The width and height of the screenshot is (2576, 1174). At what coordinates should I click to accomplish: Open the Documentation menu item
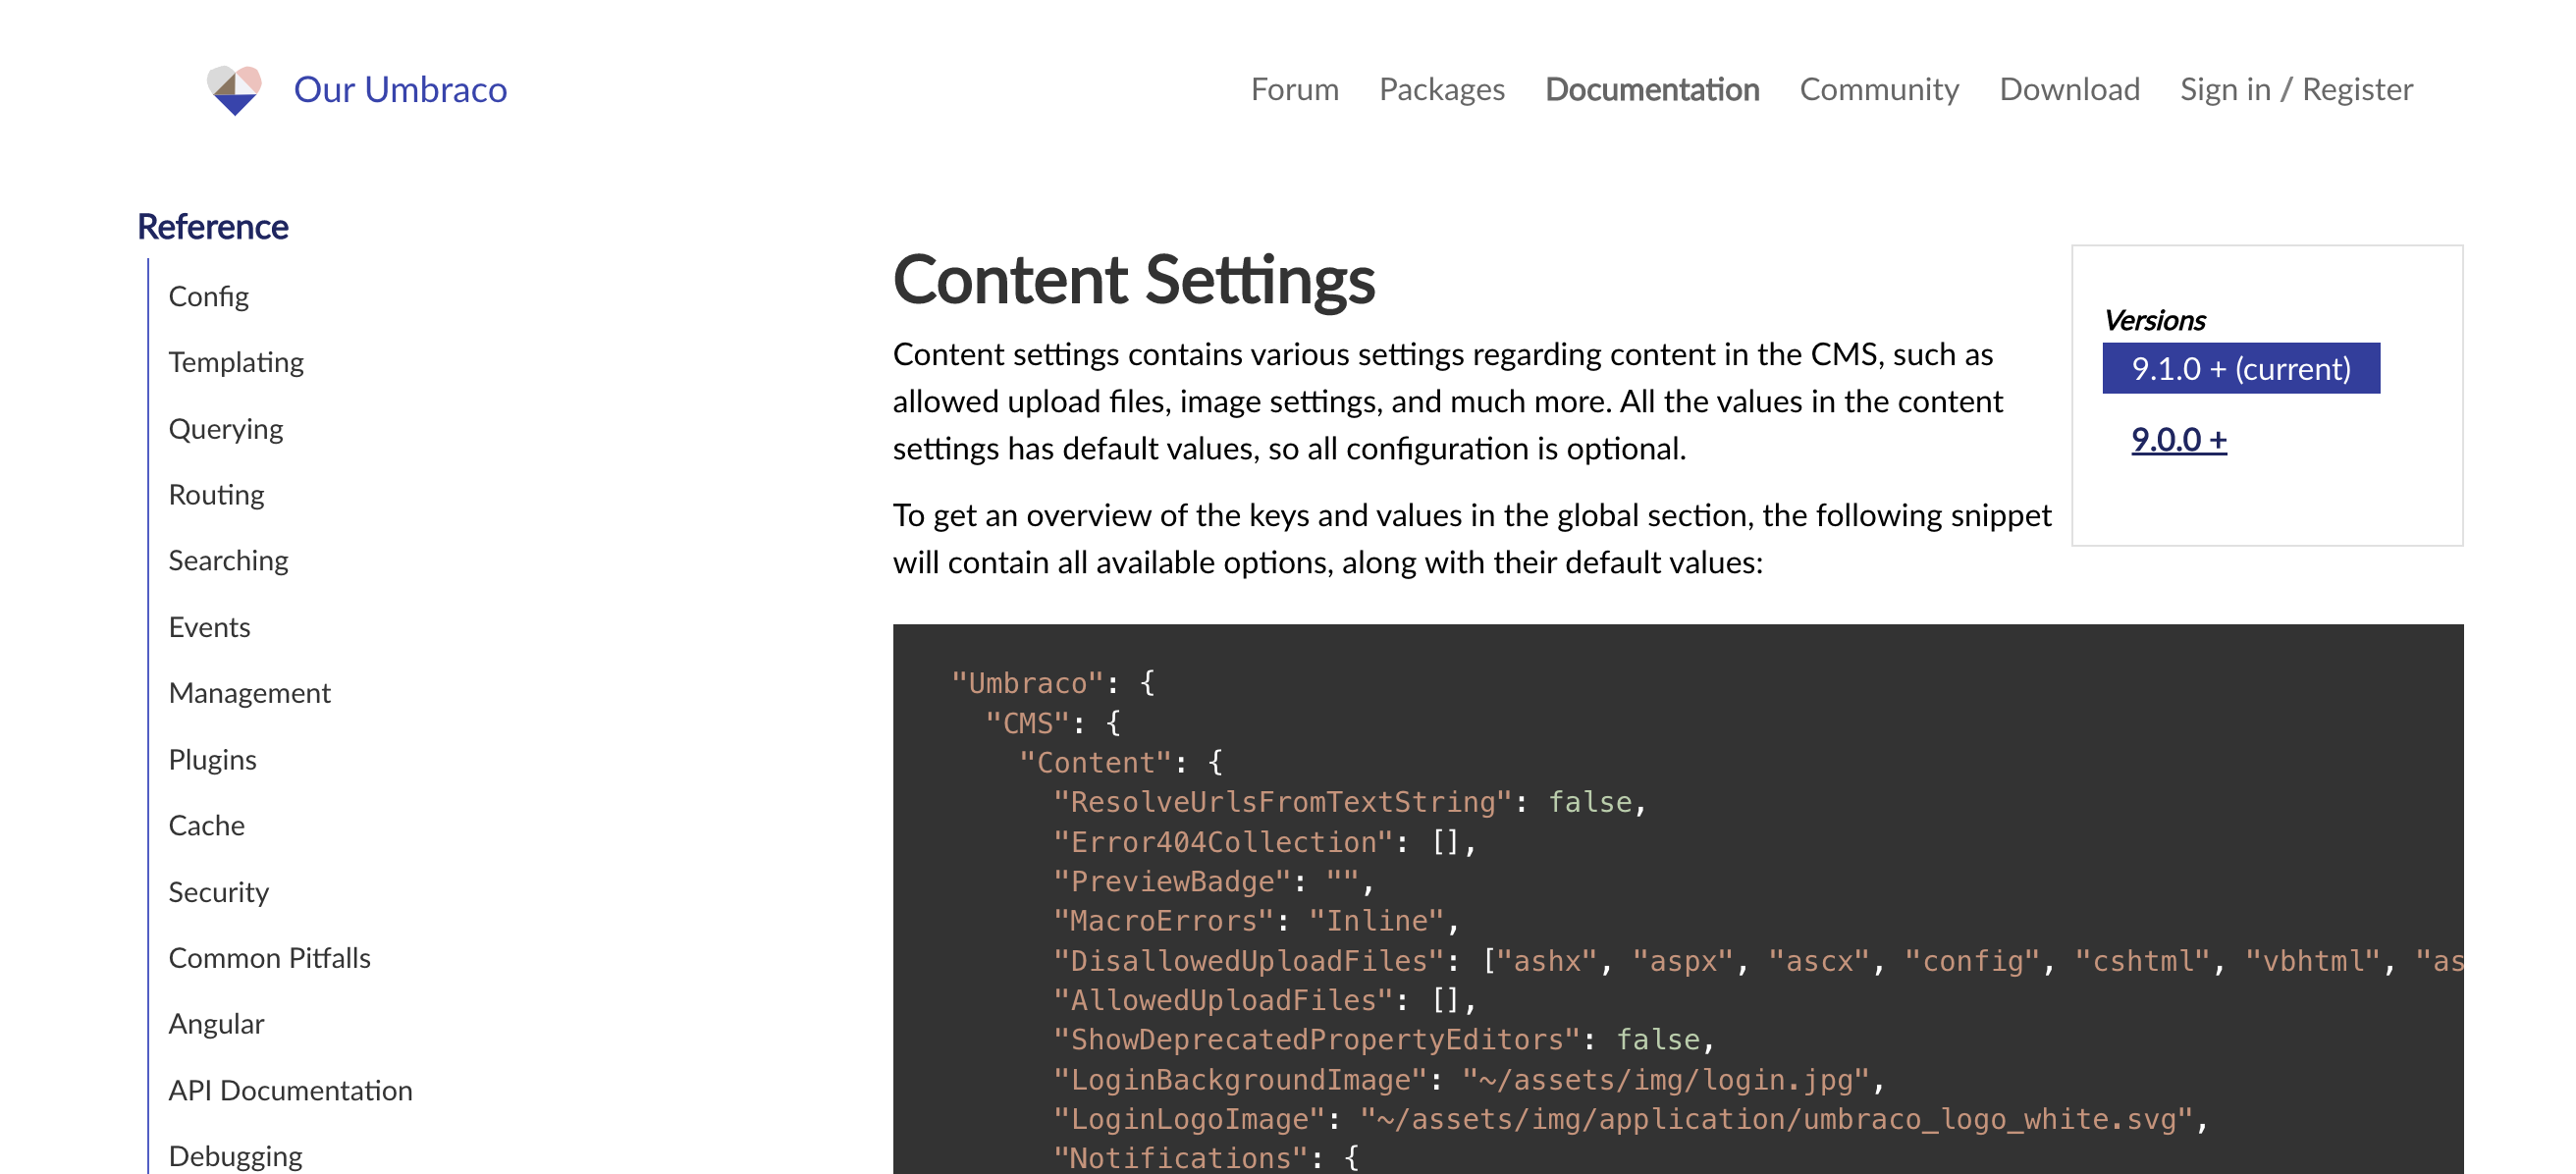1651,89
